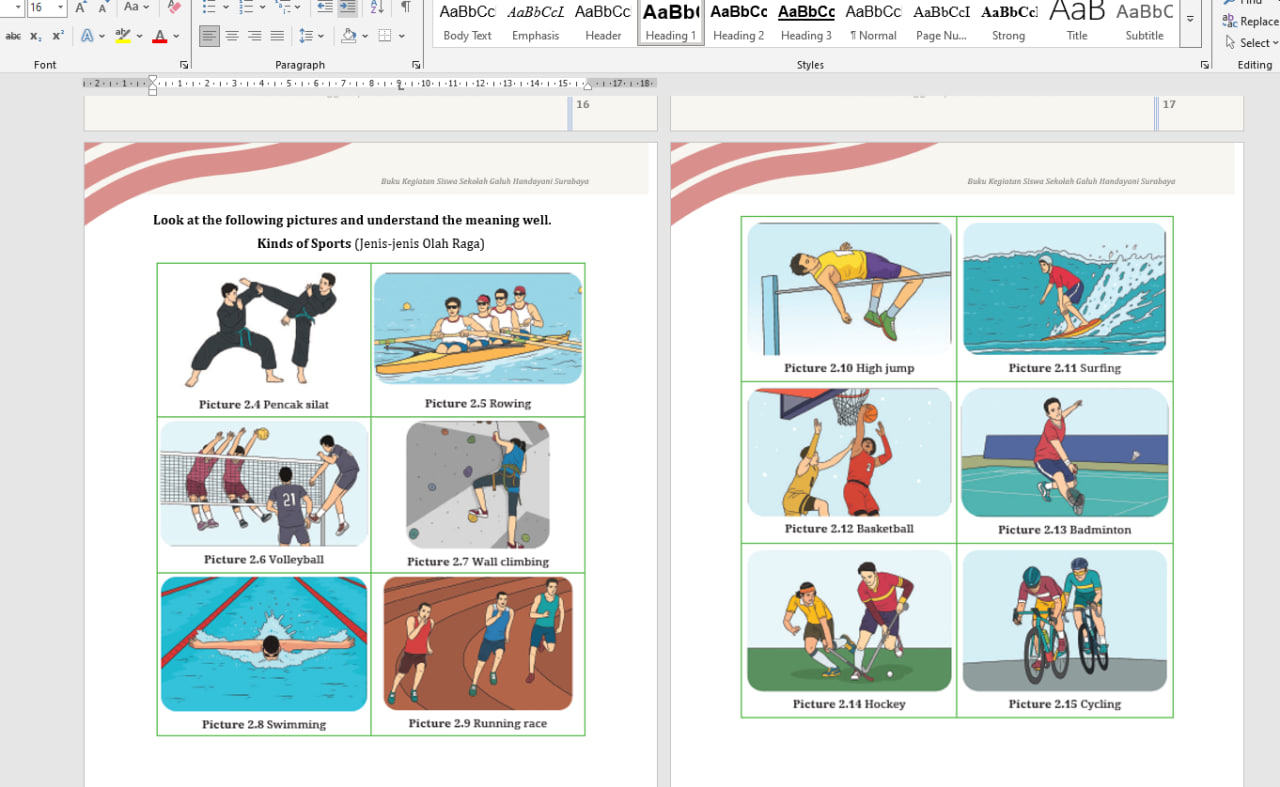Image resolution: width=1280 pixels, height=787 pixels.
Task: Expand numbering library dropdown arrow
Action: 262,7
